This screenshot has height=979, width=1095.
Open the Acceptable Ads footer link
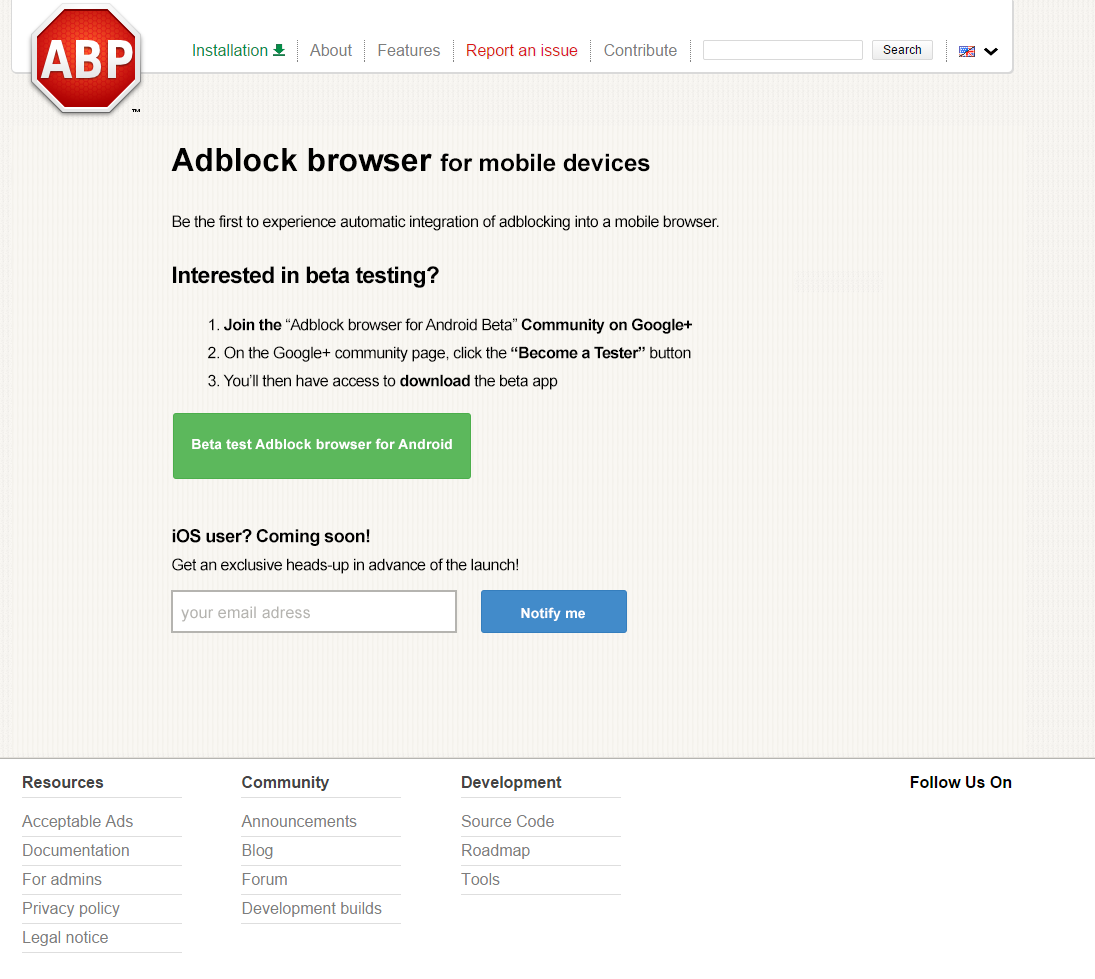point(78,821)
